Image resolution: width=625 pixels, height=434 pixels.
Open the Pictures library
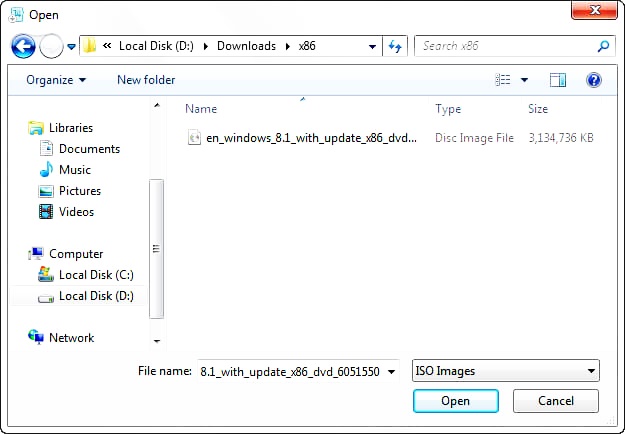pyautogui.click(x=80, y=191)
